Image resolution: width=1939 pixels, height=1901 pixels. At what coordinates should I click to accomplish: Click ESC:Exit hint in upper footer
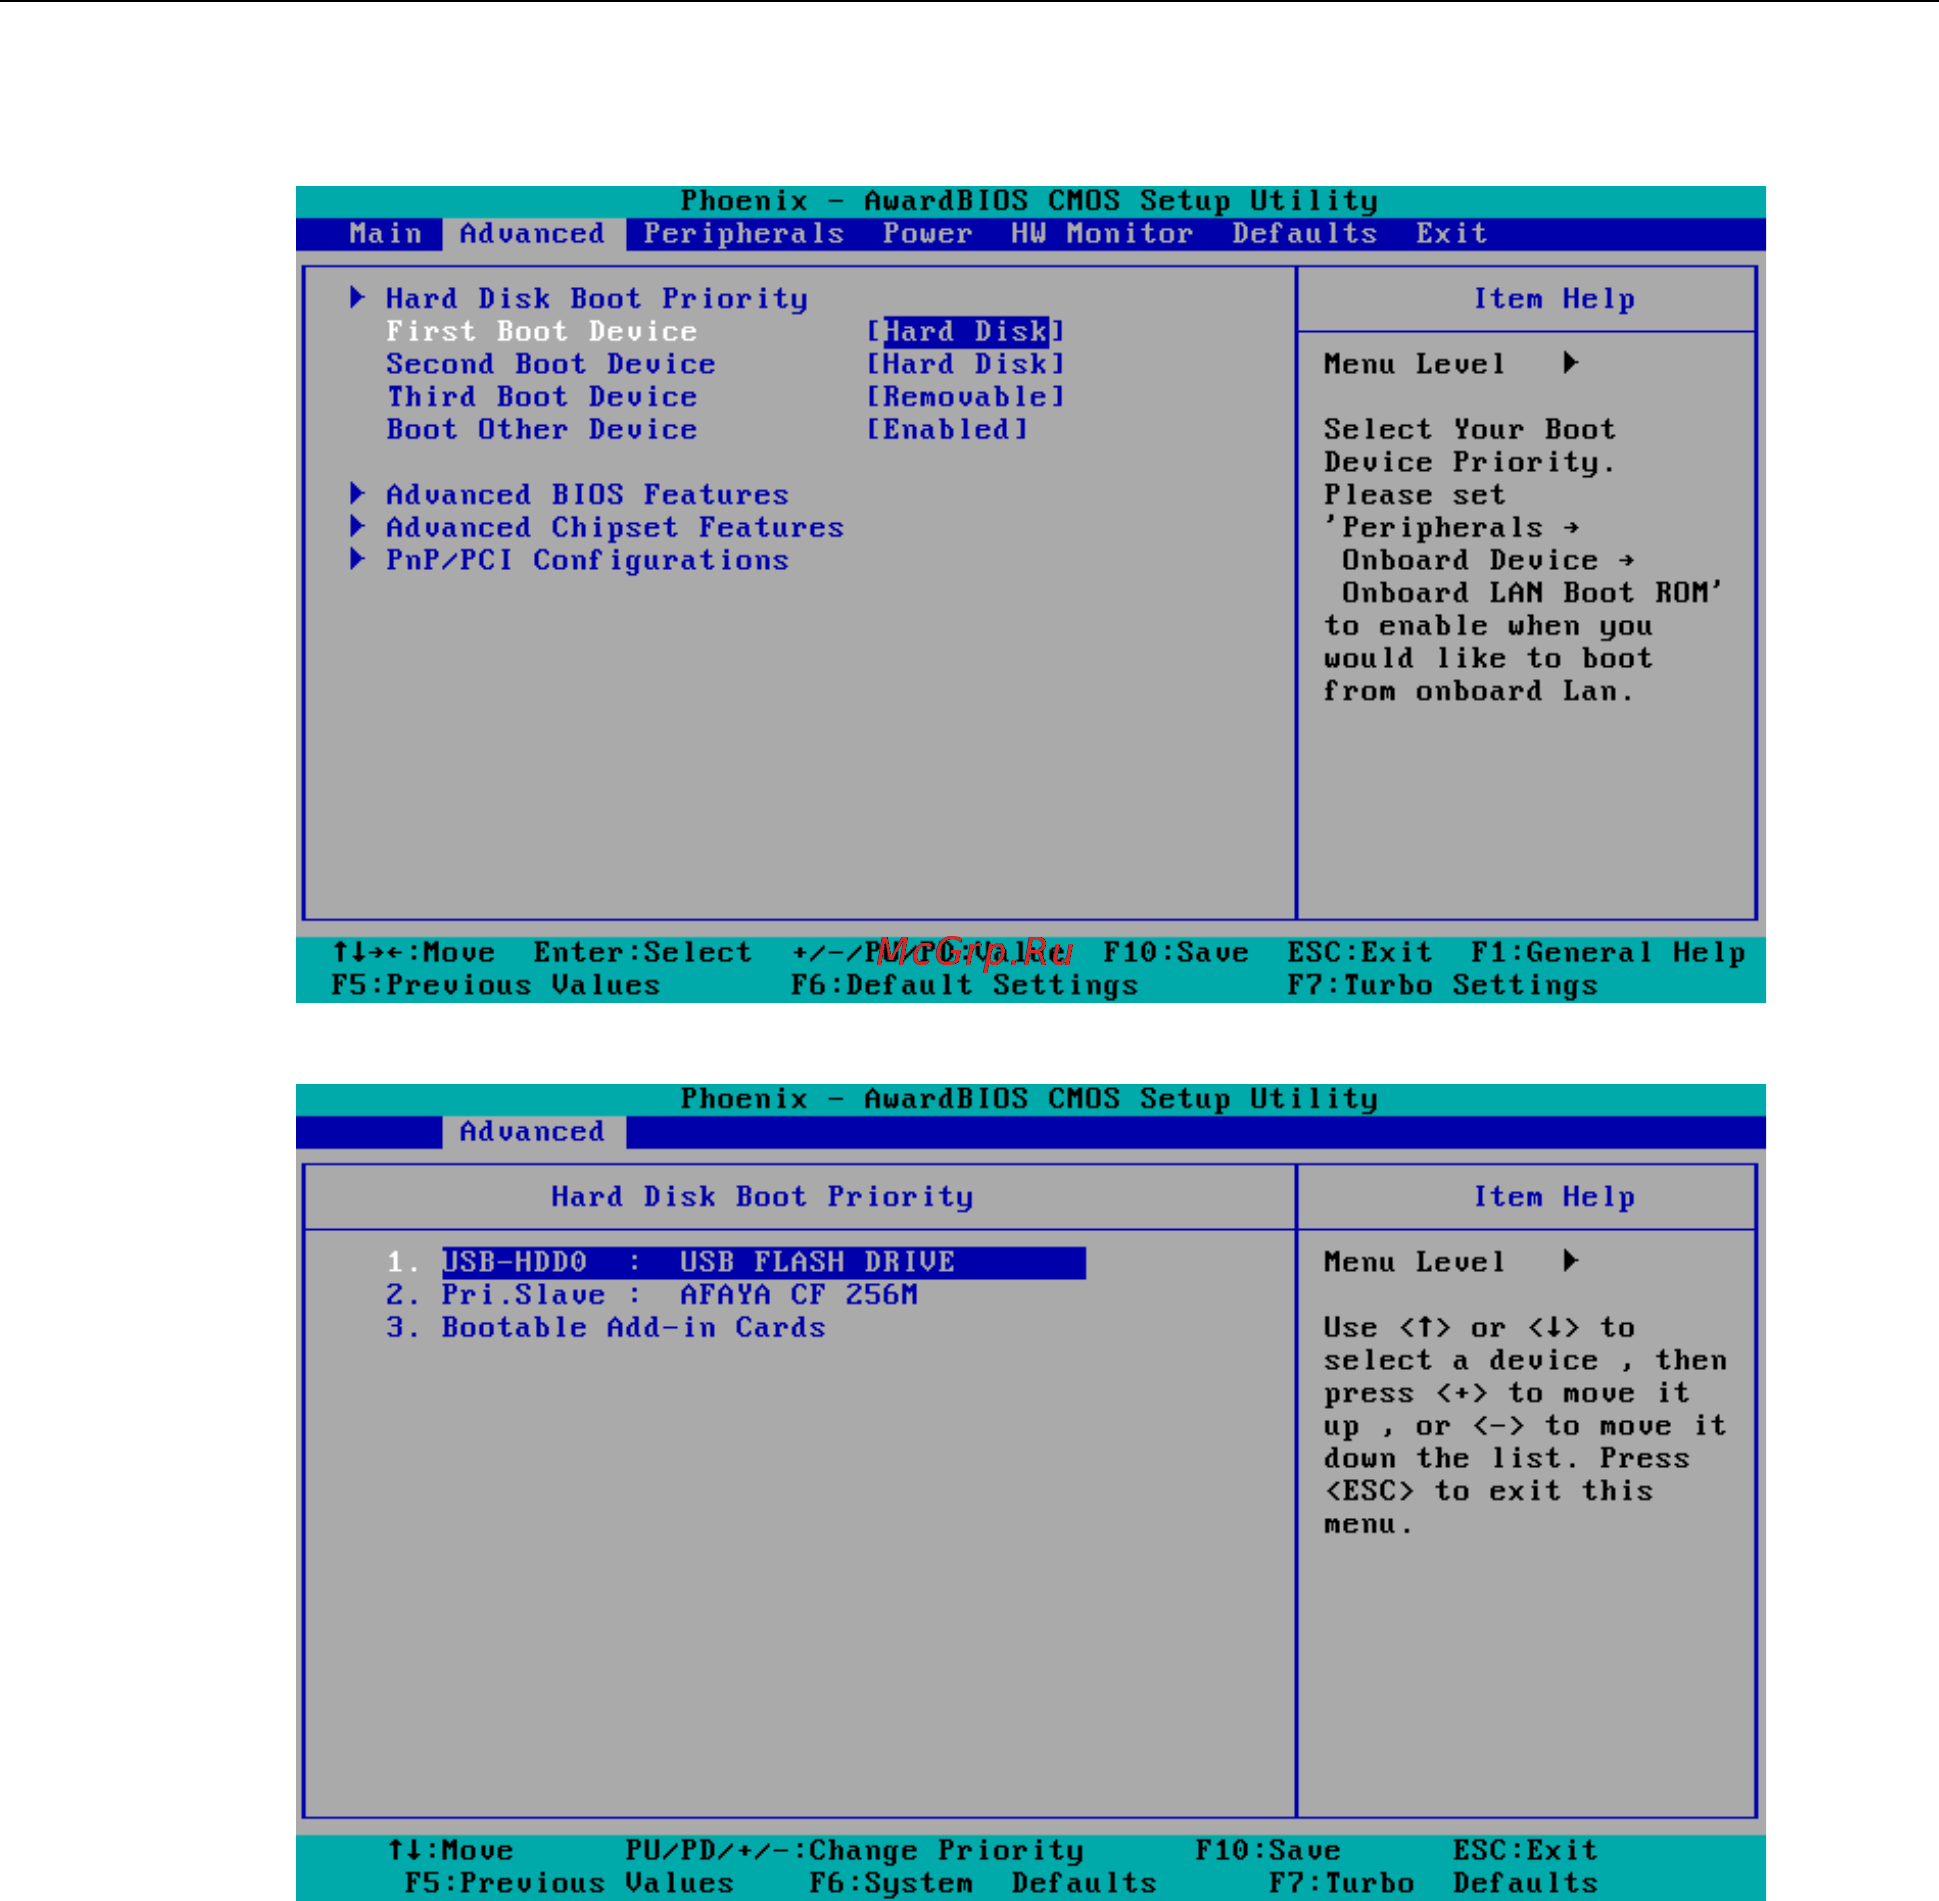point(1359,953)
